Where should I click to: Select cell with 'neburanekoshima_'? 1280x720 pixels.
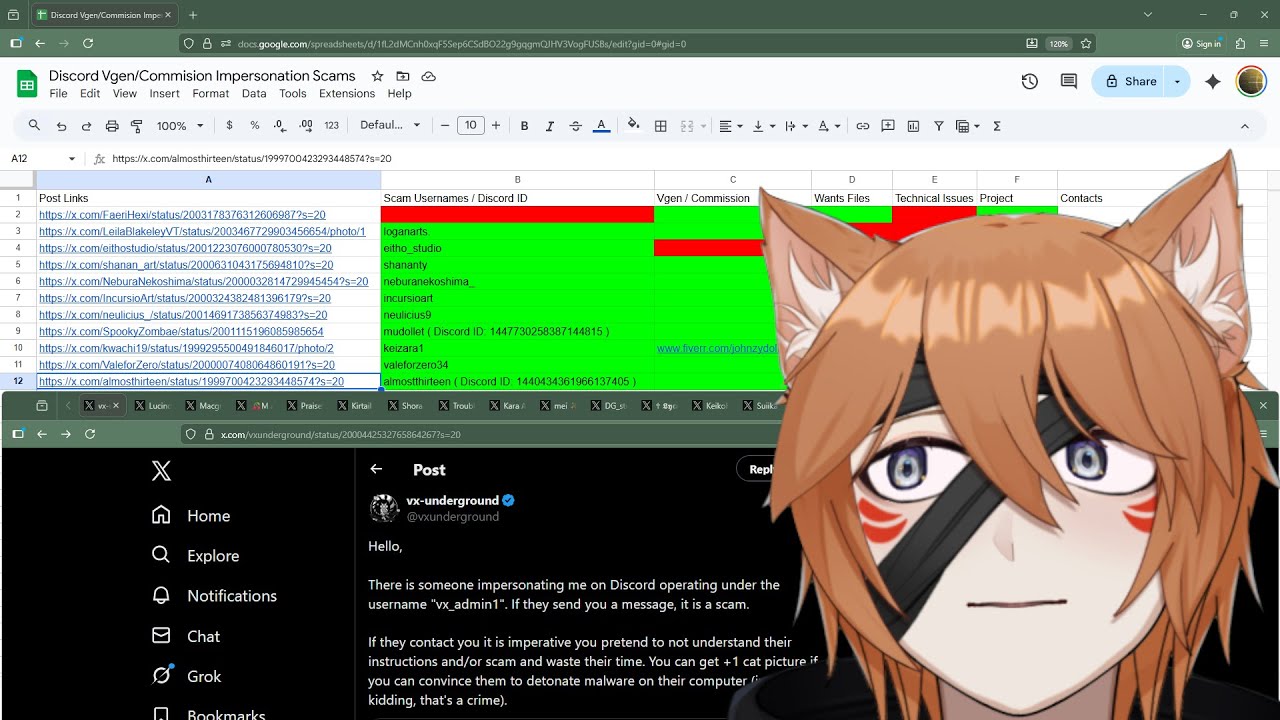517,282
